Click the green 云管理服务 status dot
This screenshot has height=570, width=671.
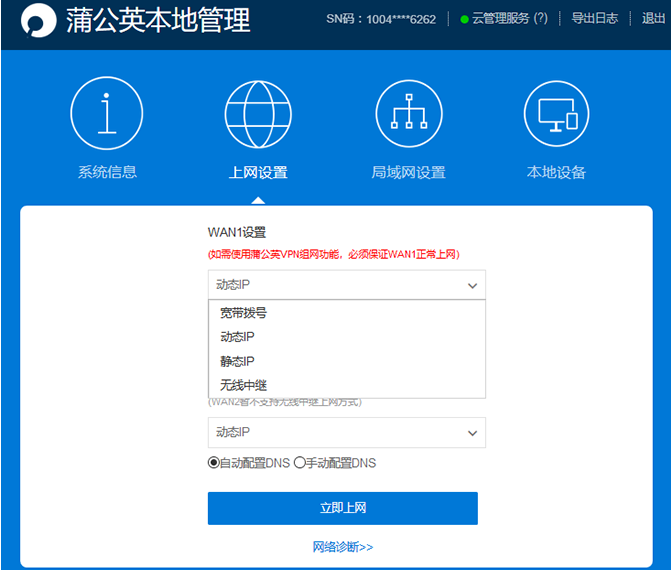pos(464,19)
